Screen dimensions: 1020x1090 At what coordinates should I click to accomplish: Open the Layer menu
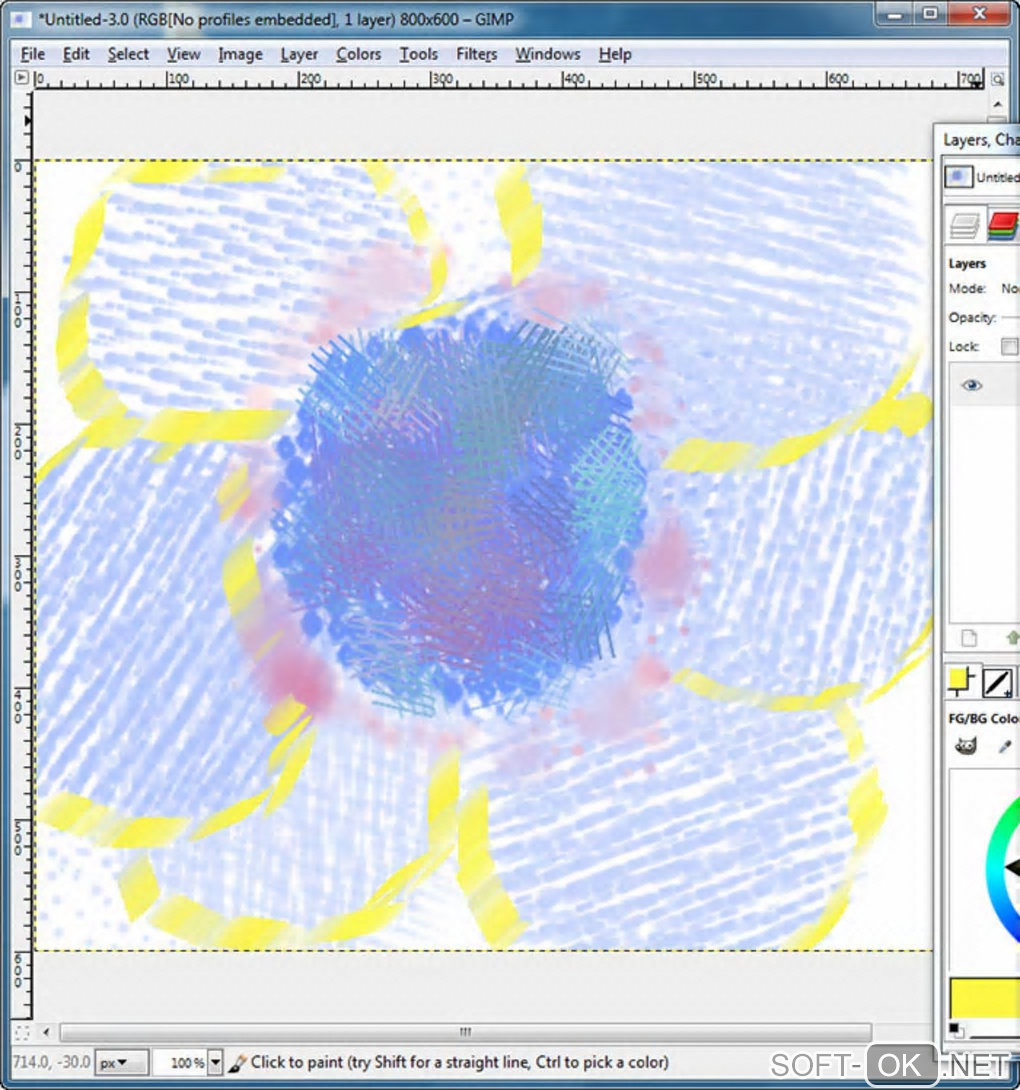[x=299, y=54]
